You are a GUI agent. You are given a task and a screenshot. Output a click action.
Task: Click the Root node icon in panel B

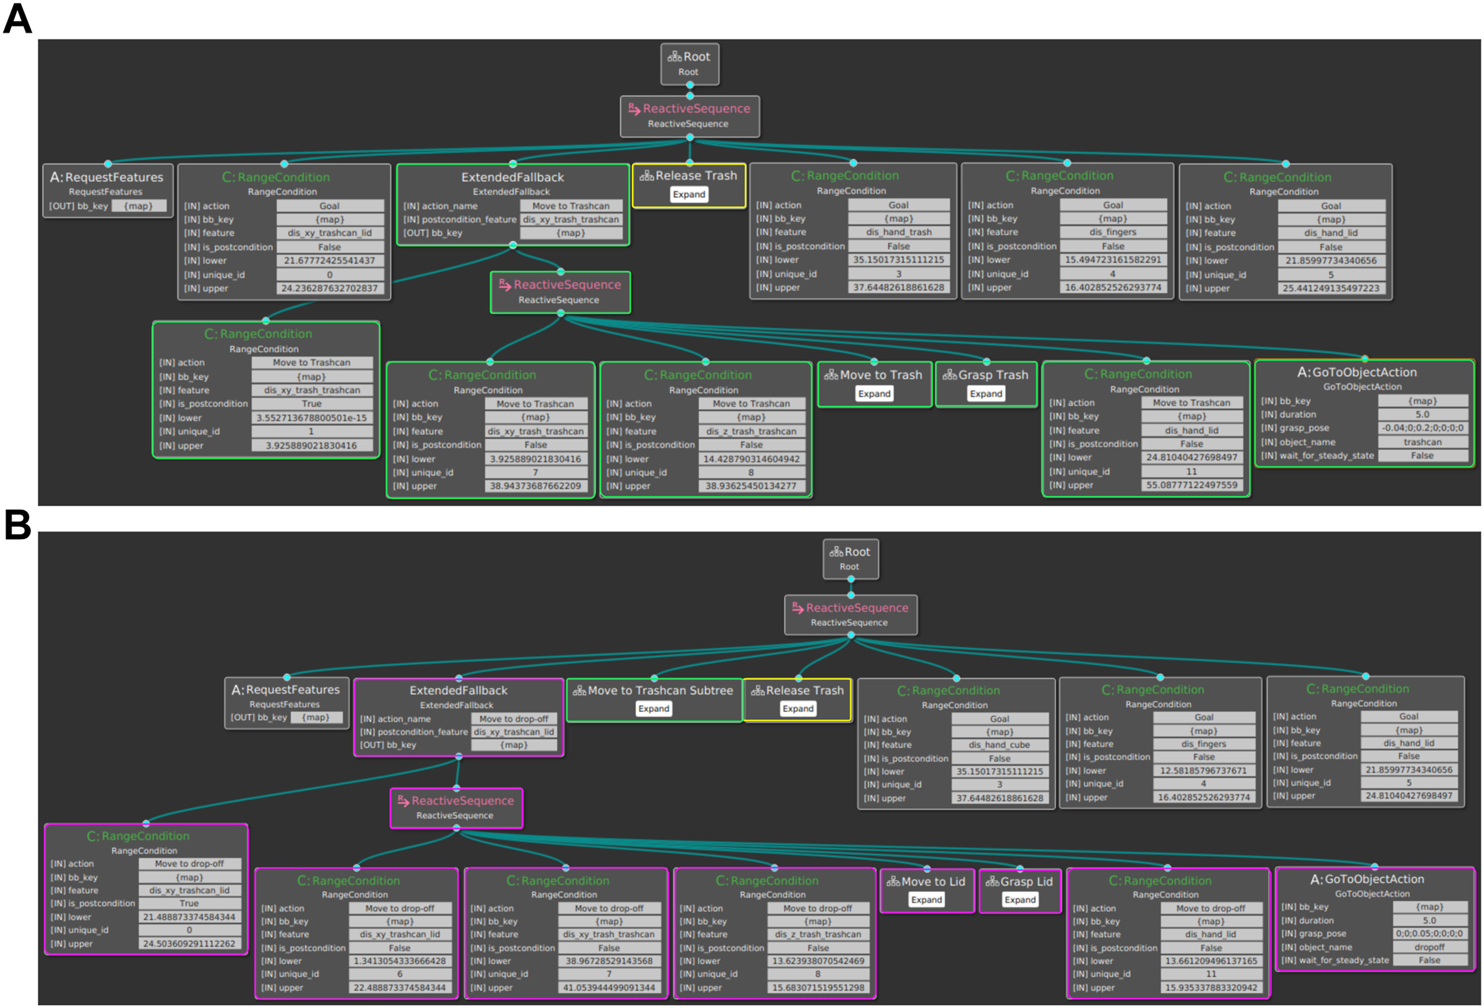tap(836, 552)
